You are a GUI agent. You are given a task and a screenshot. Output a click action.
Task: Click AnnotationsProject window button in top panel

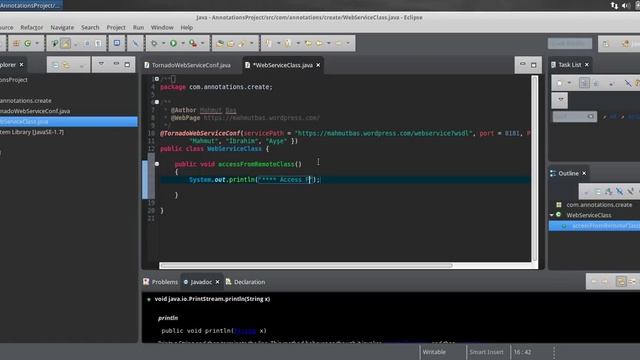(x=31, y=5)
